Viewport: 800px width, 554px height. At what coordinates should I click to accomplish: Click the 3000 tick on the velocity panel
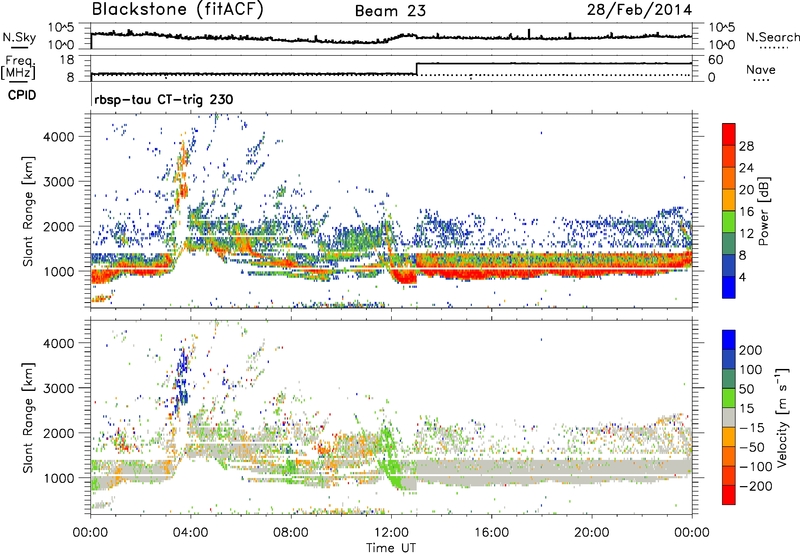coord(58,388)
